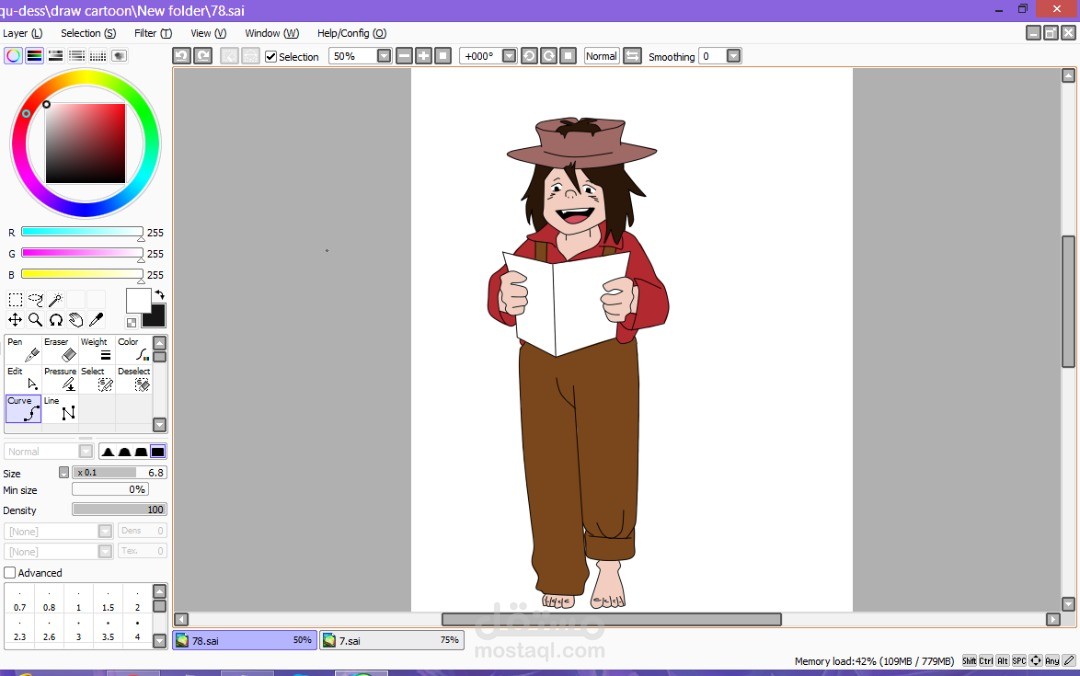Click the Density slider bar
Viewport: 1080px width, 676px height.
pyautogui.click(x=119, y=510)
